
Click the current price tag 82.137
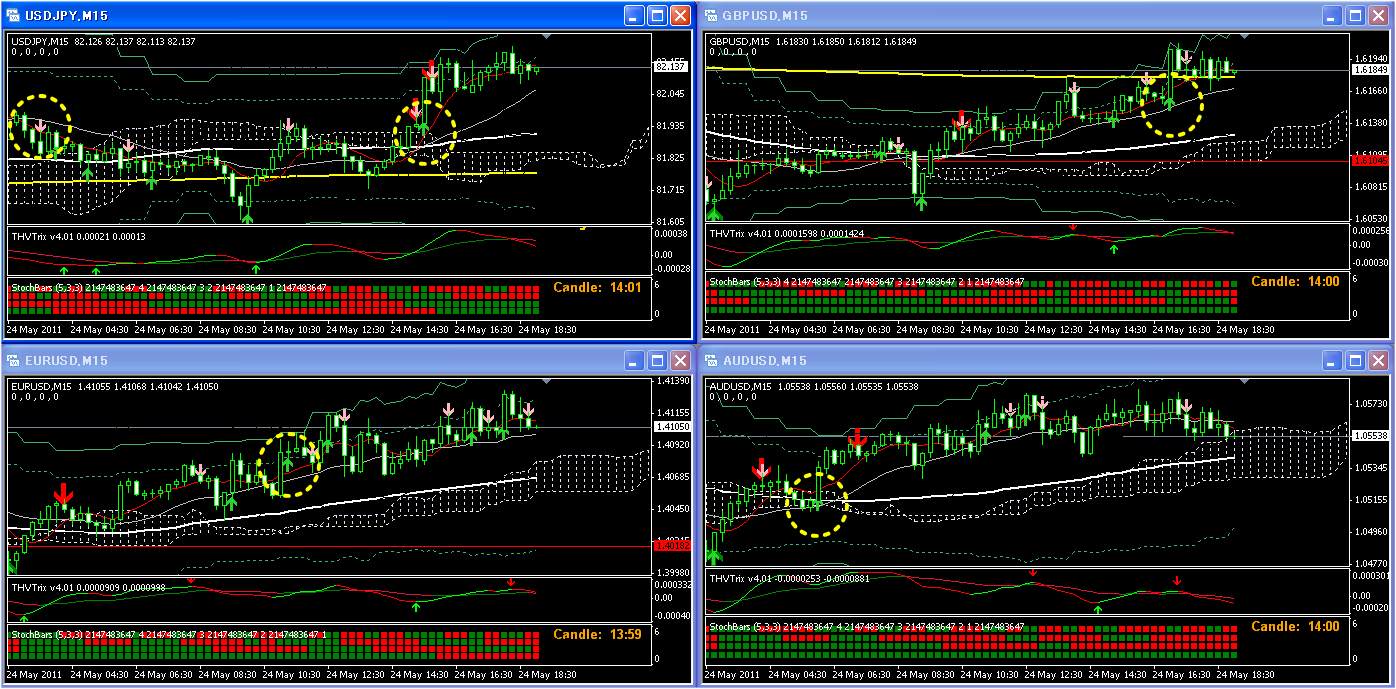pyautogui.click(x=669, y=67)
